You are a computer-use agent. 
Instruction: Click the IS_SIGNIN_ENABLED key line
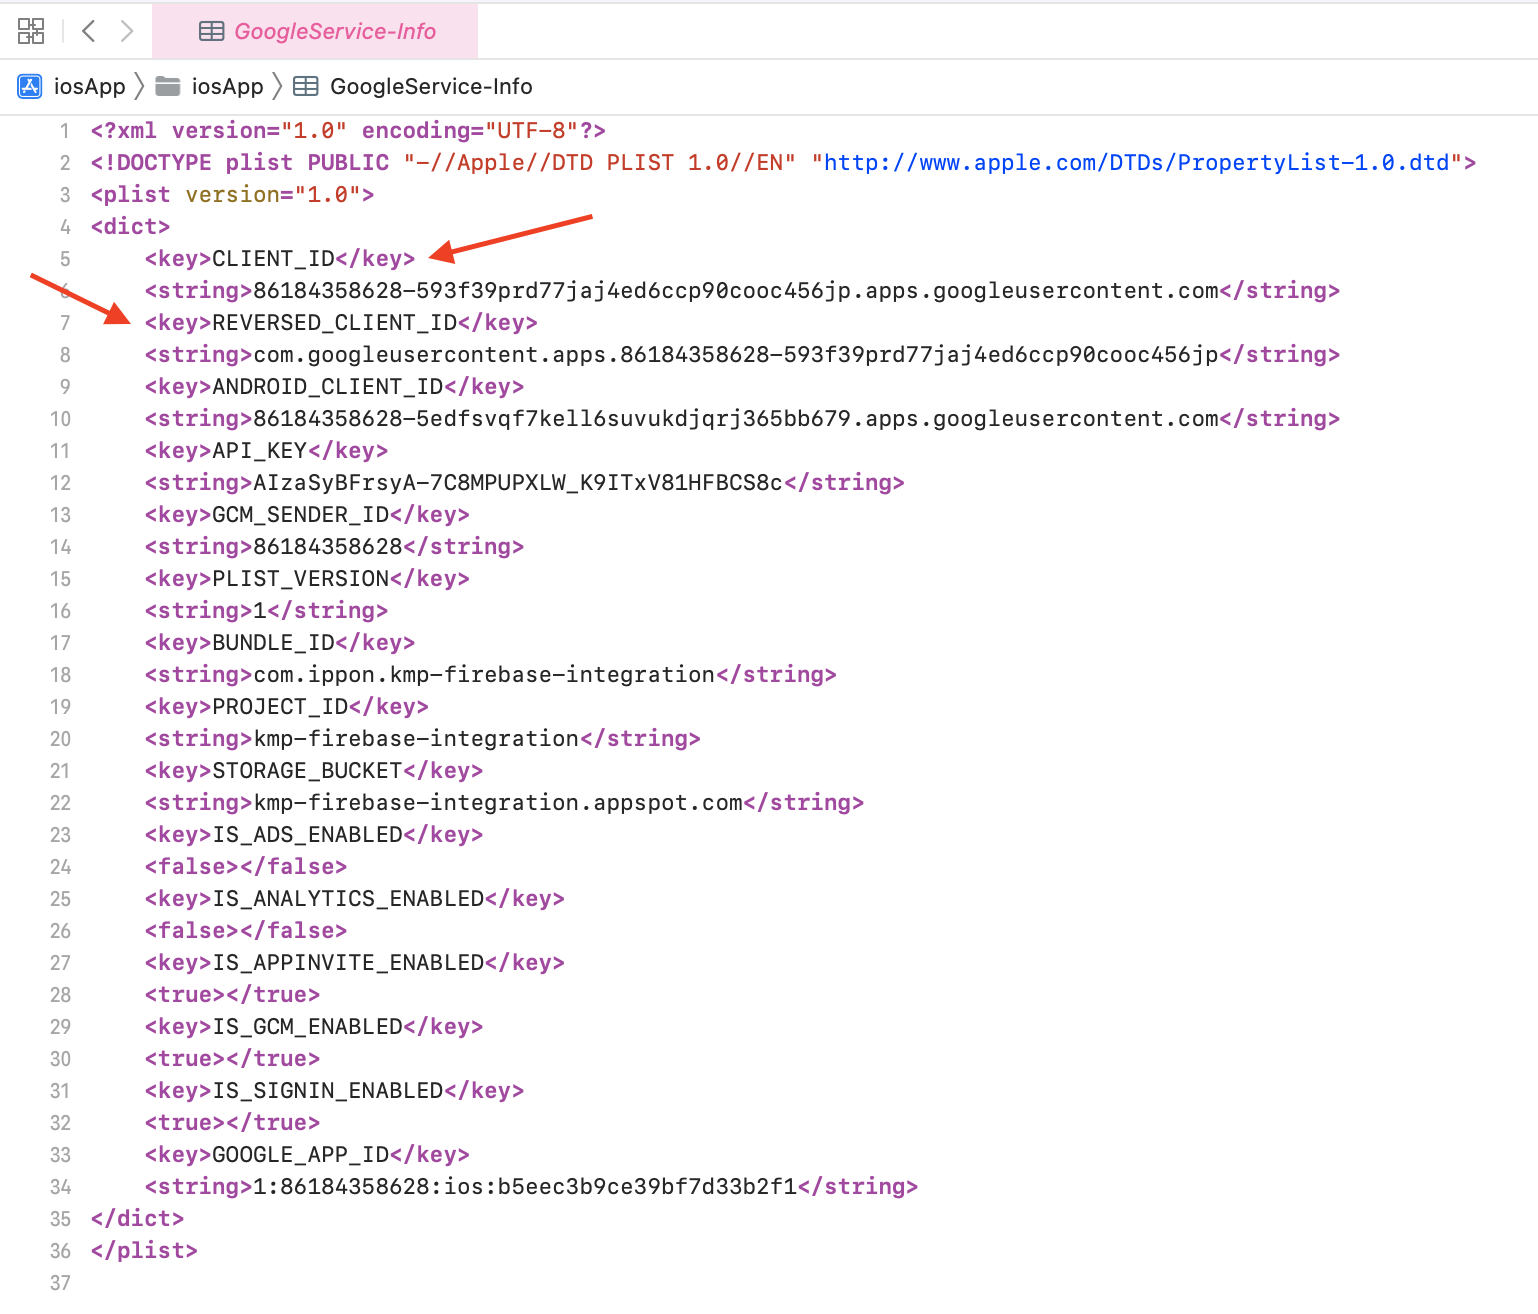pyautogui.click(x=334, y=1090)
